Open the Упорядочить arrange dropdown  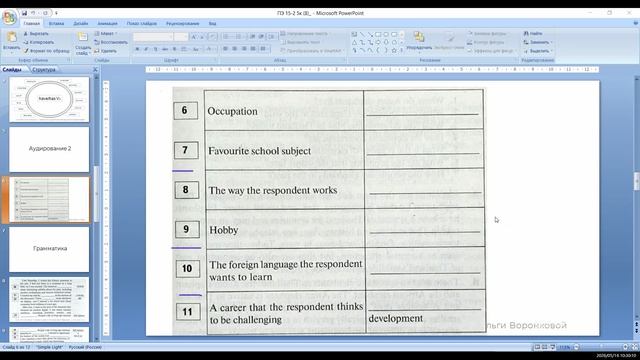point(419,42)
